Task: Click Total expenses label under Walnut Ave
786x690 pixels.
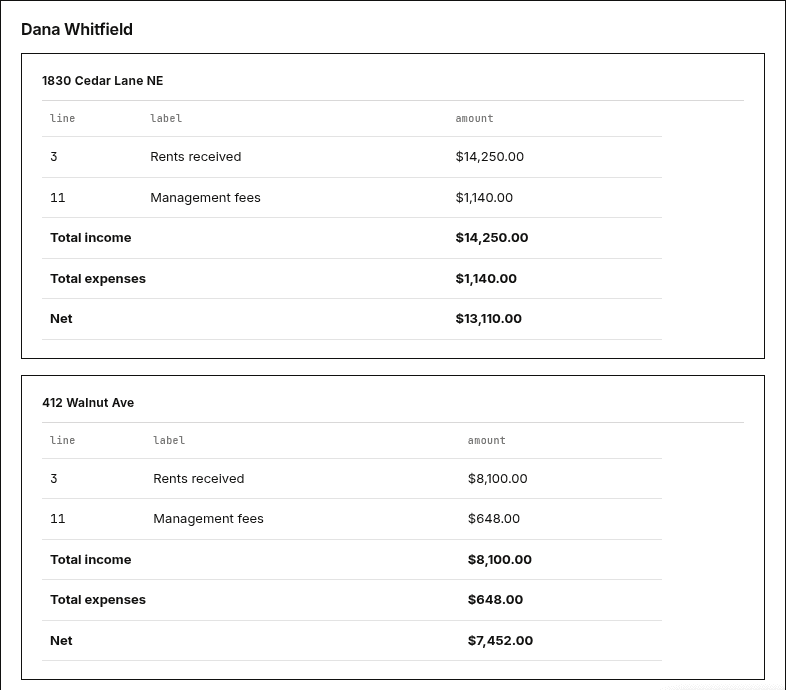Action: [x=98, y=600]
